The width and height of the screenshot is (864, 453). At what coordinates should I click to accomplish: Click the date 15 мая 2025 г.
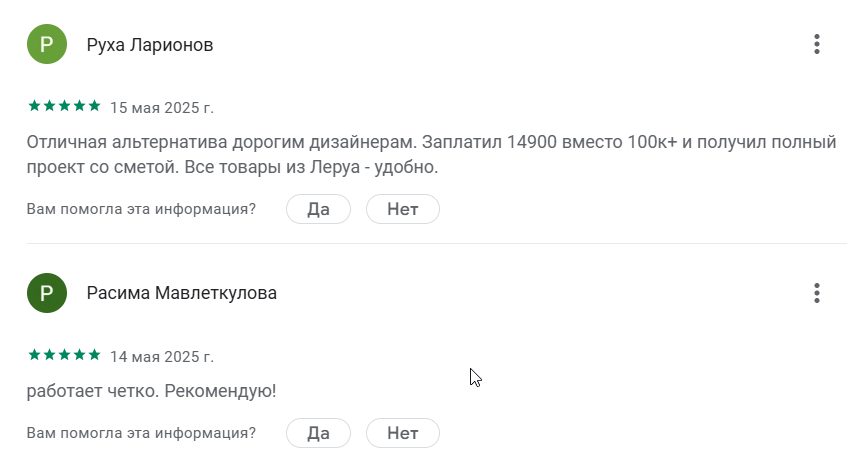pyautogui.click(x=161, y=107)
